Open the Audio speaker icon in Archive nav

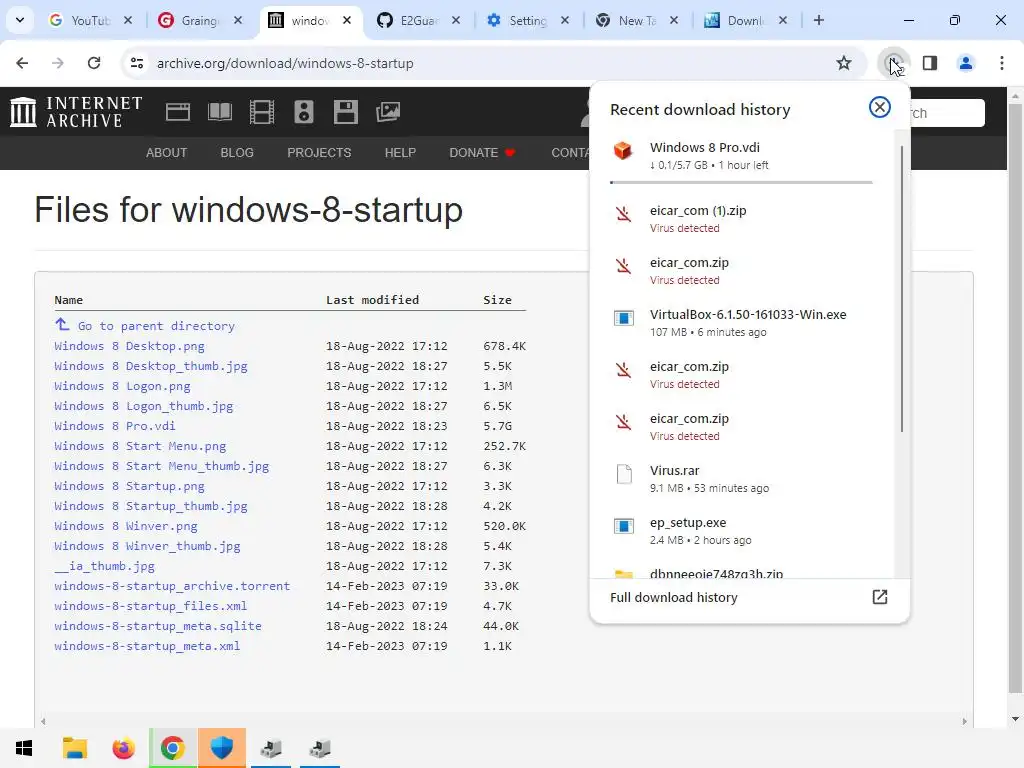304,112
